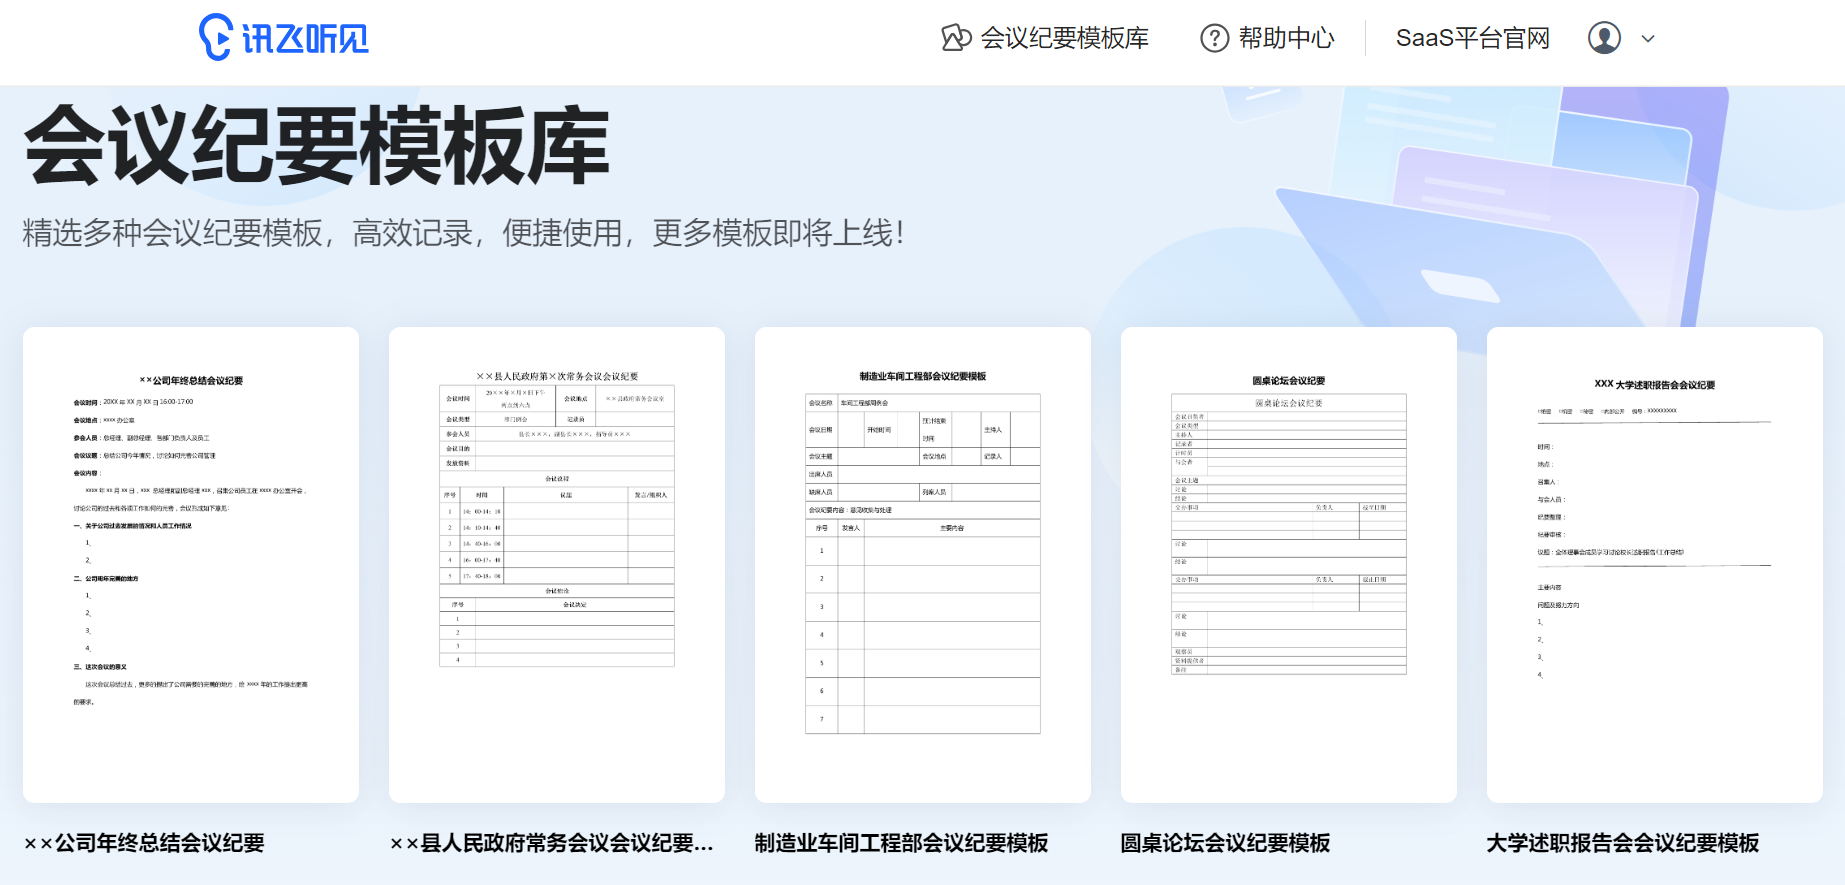
Task: Click the 制造业车间工程部会议纪要模板 title
Action: [x=901, y=843]
